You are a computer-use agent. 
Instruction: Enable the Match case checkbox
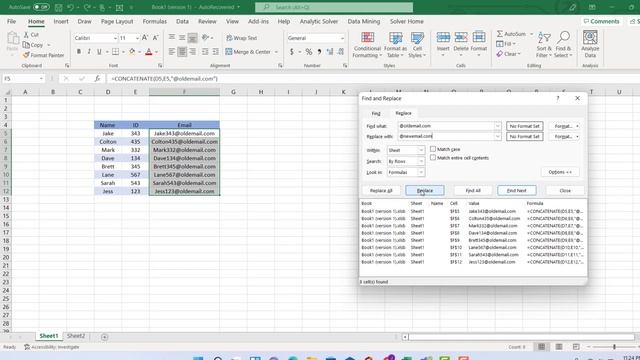click(x=433, y=149)
